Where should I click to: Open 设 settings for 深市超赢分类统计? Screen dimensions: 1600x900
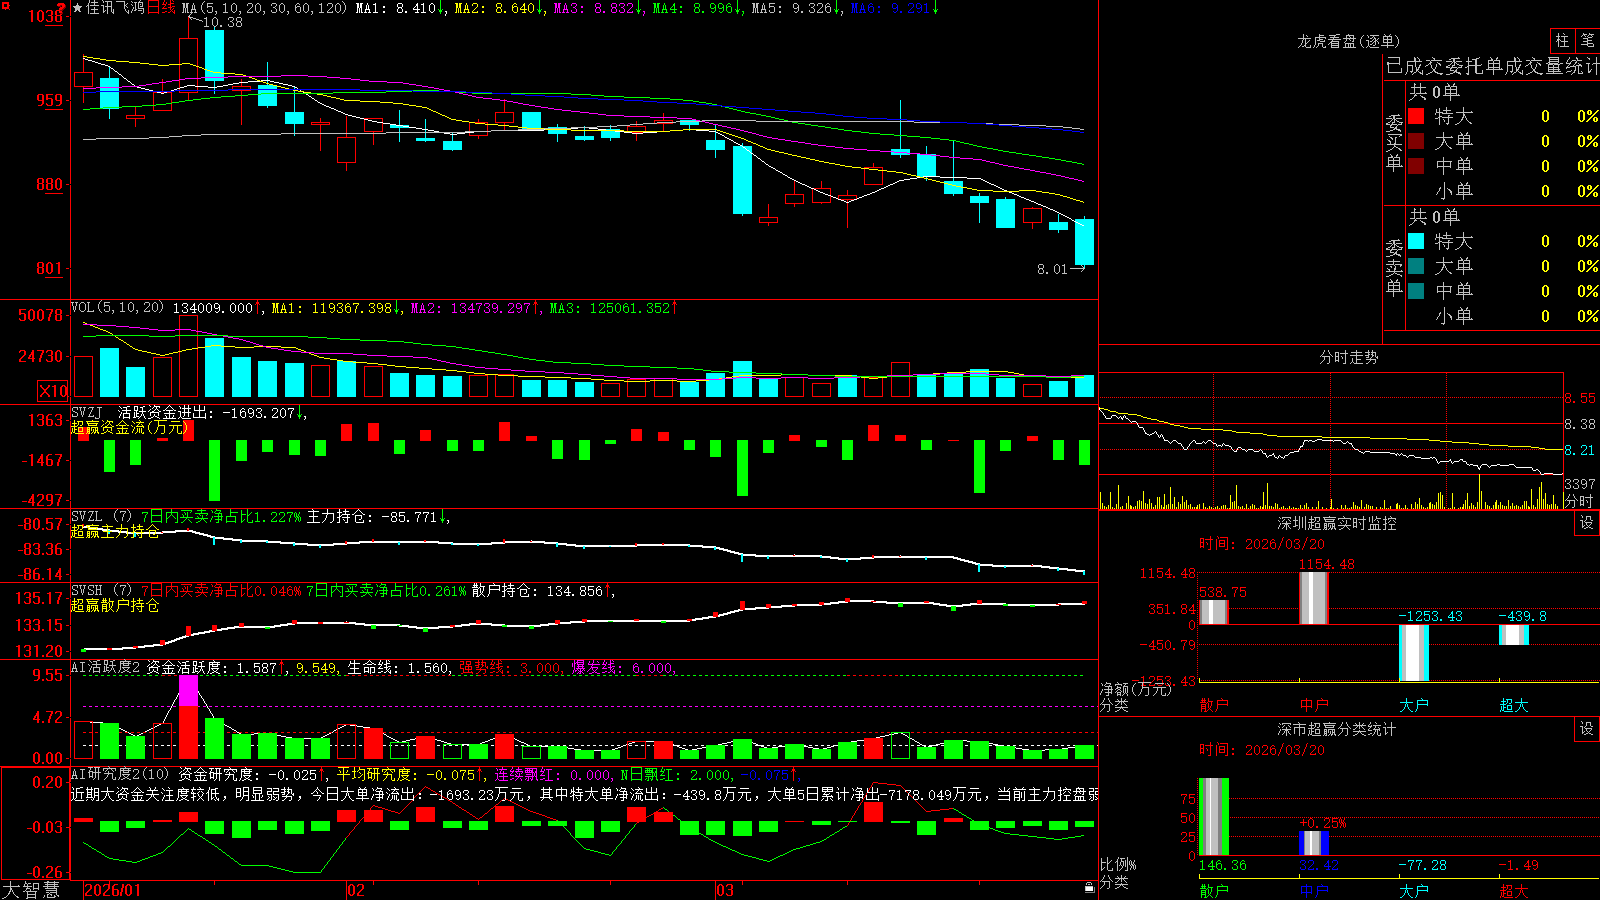tap(1587, 729)
